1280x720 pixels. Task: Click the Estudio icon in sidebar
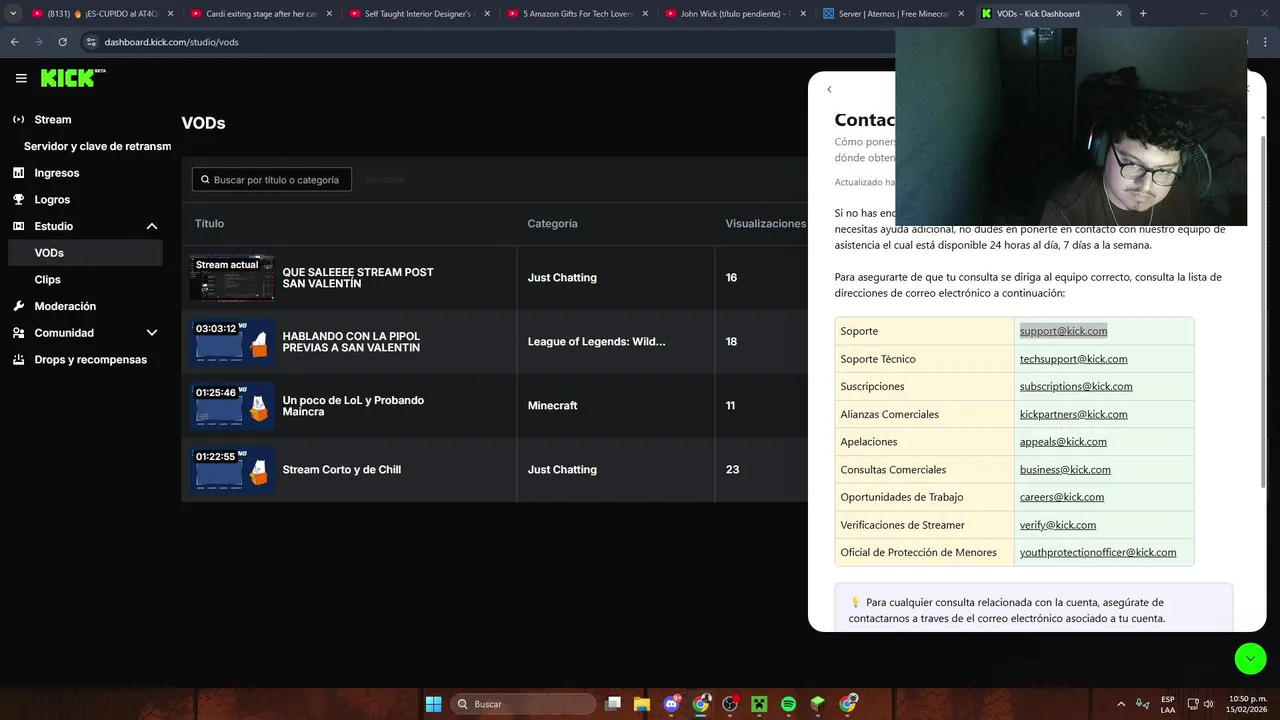tap(18, 226)
